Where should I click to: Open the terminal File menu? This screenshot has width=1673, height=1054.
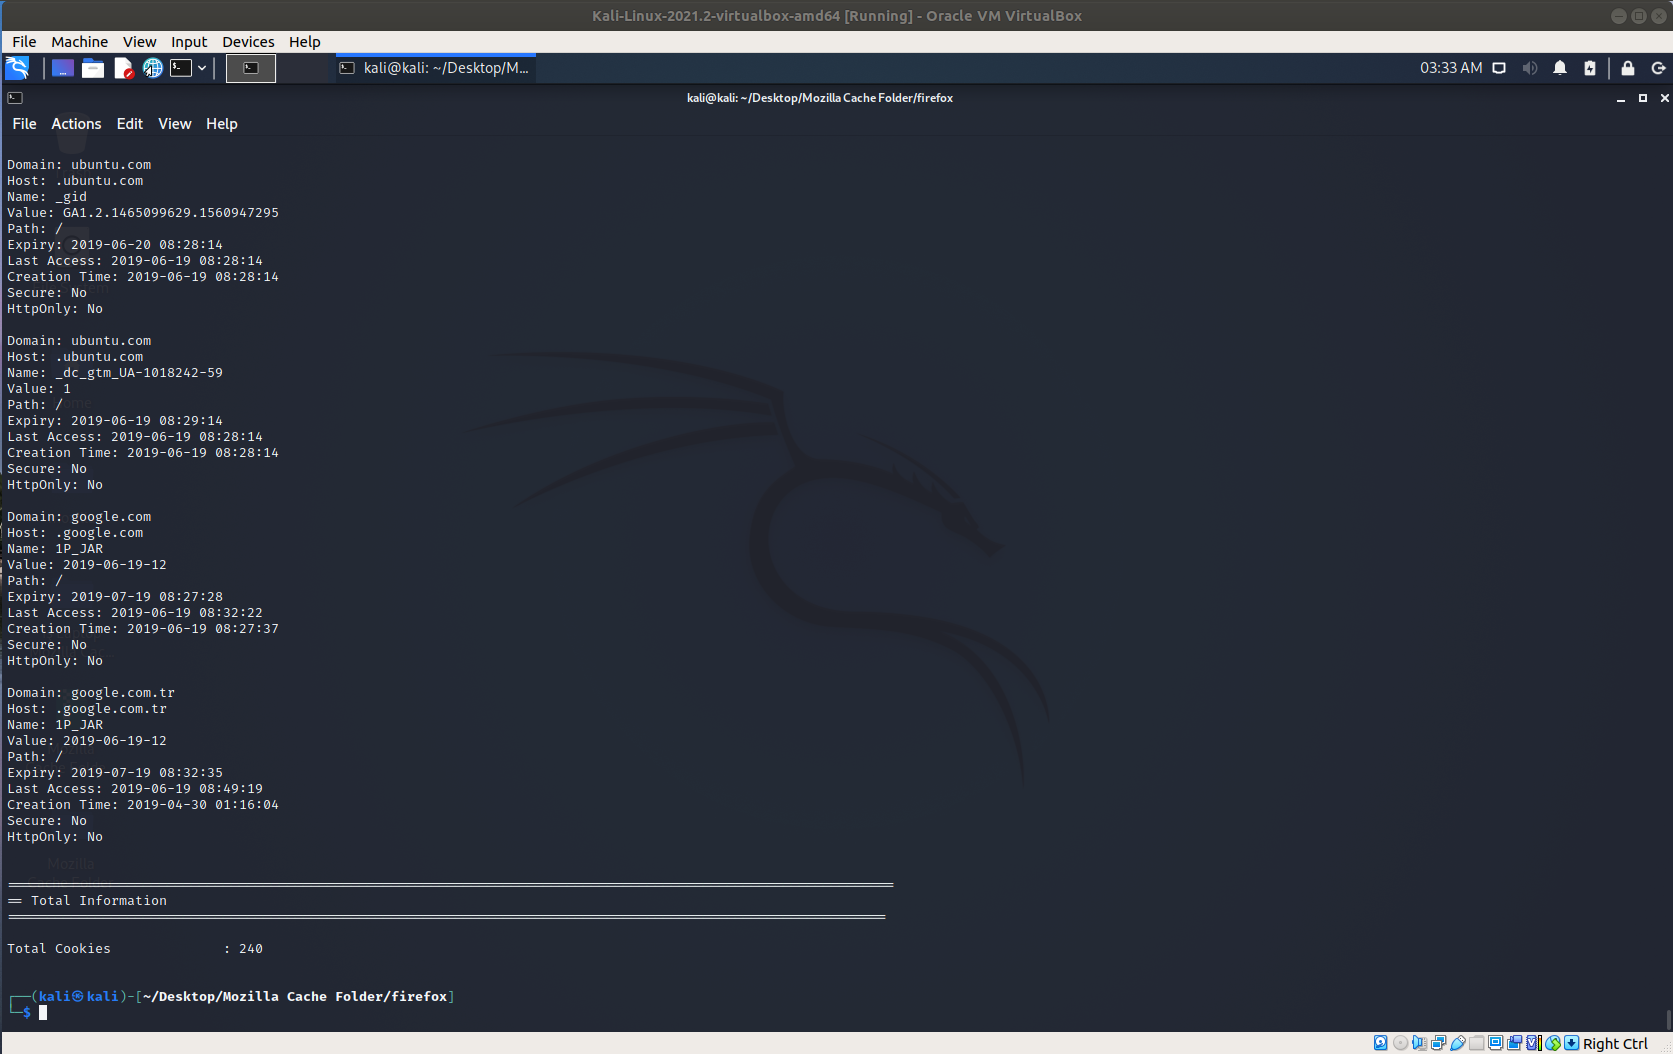coord(24,124)
